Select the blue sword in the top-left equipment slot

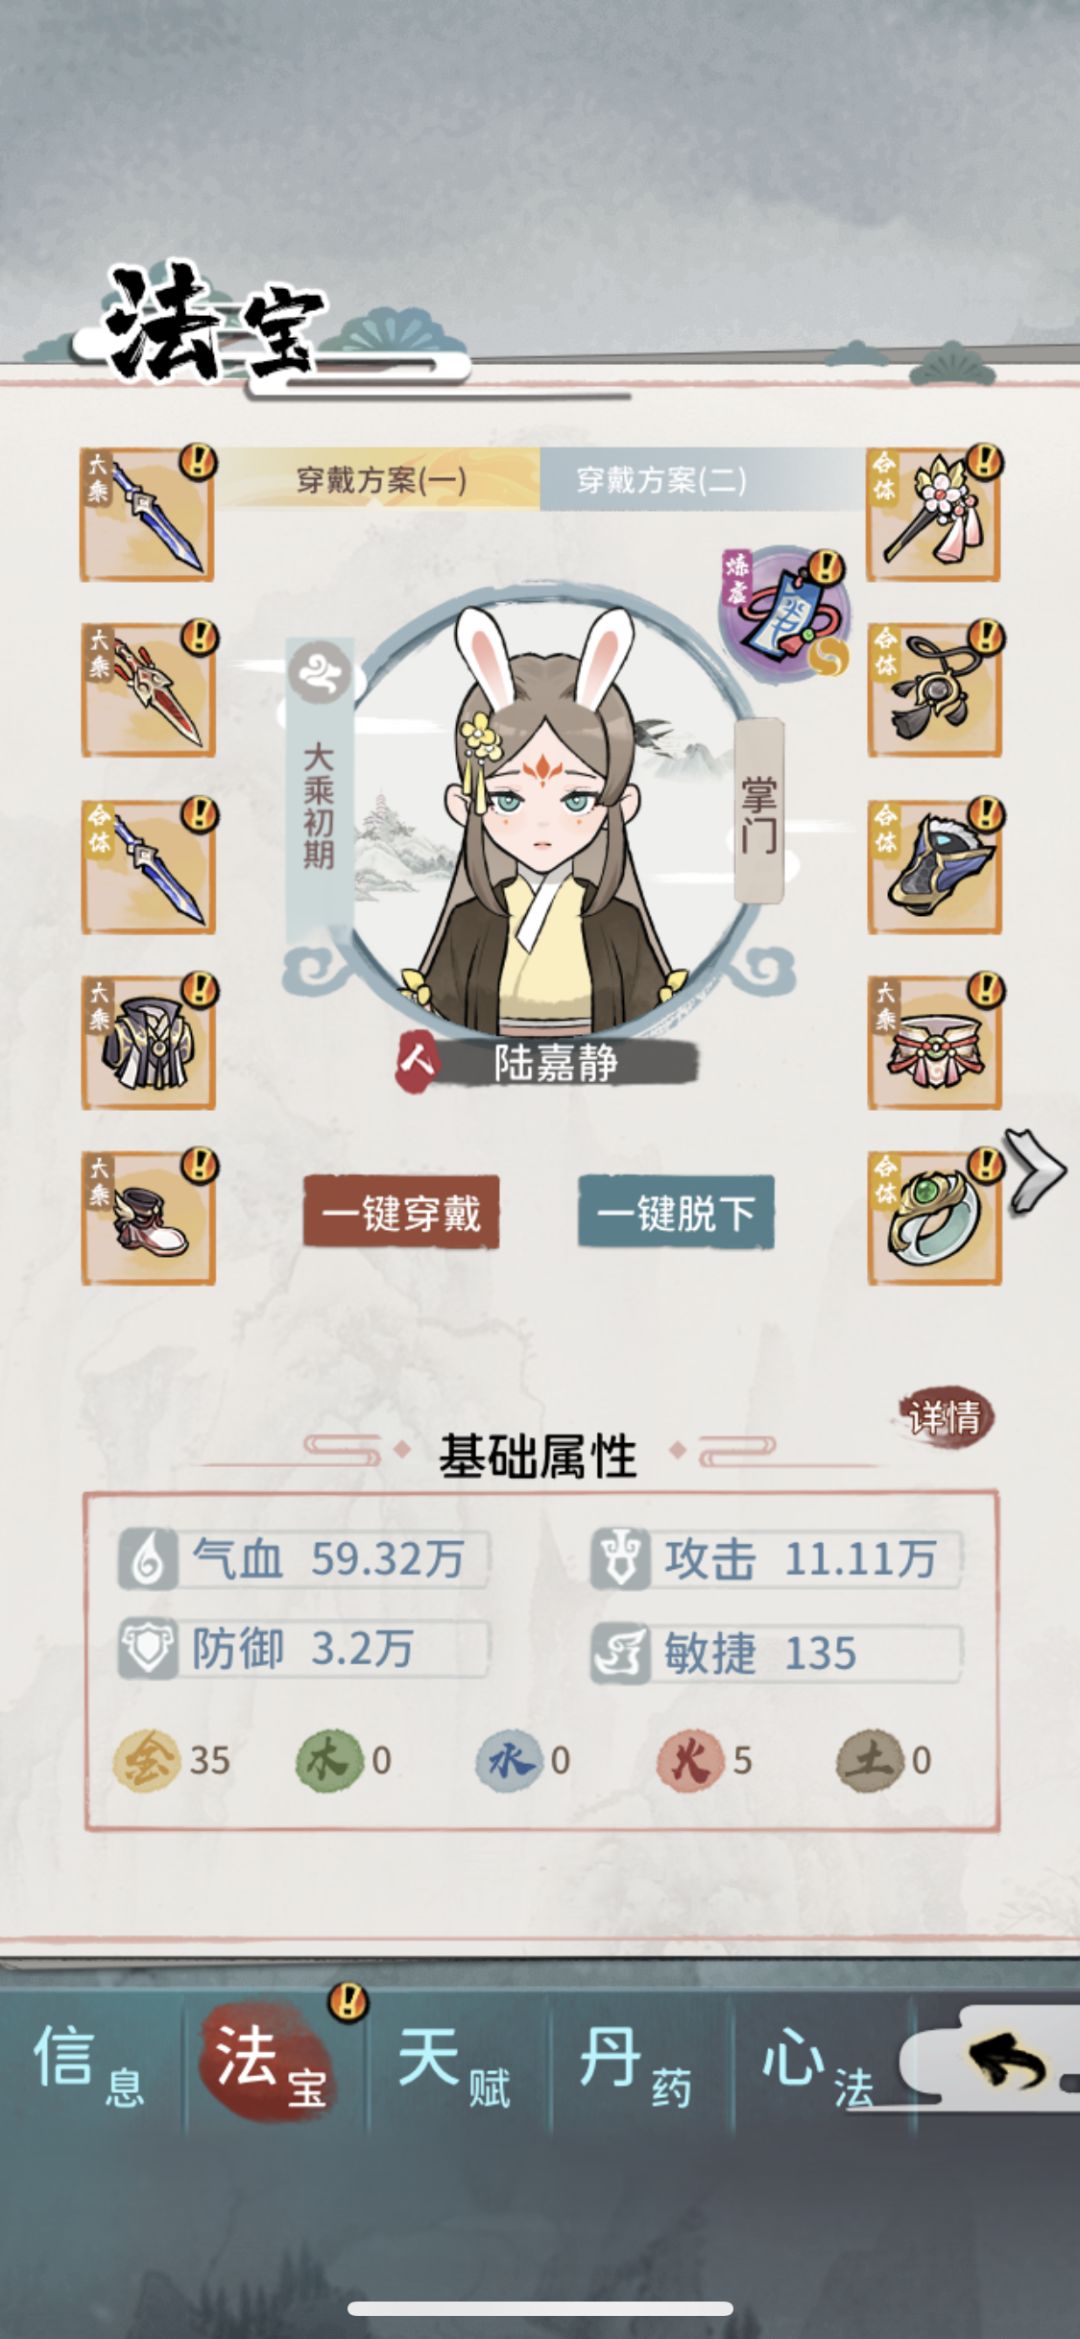[148, 515]
